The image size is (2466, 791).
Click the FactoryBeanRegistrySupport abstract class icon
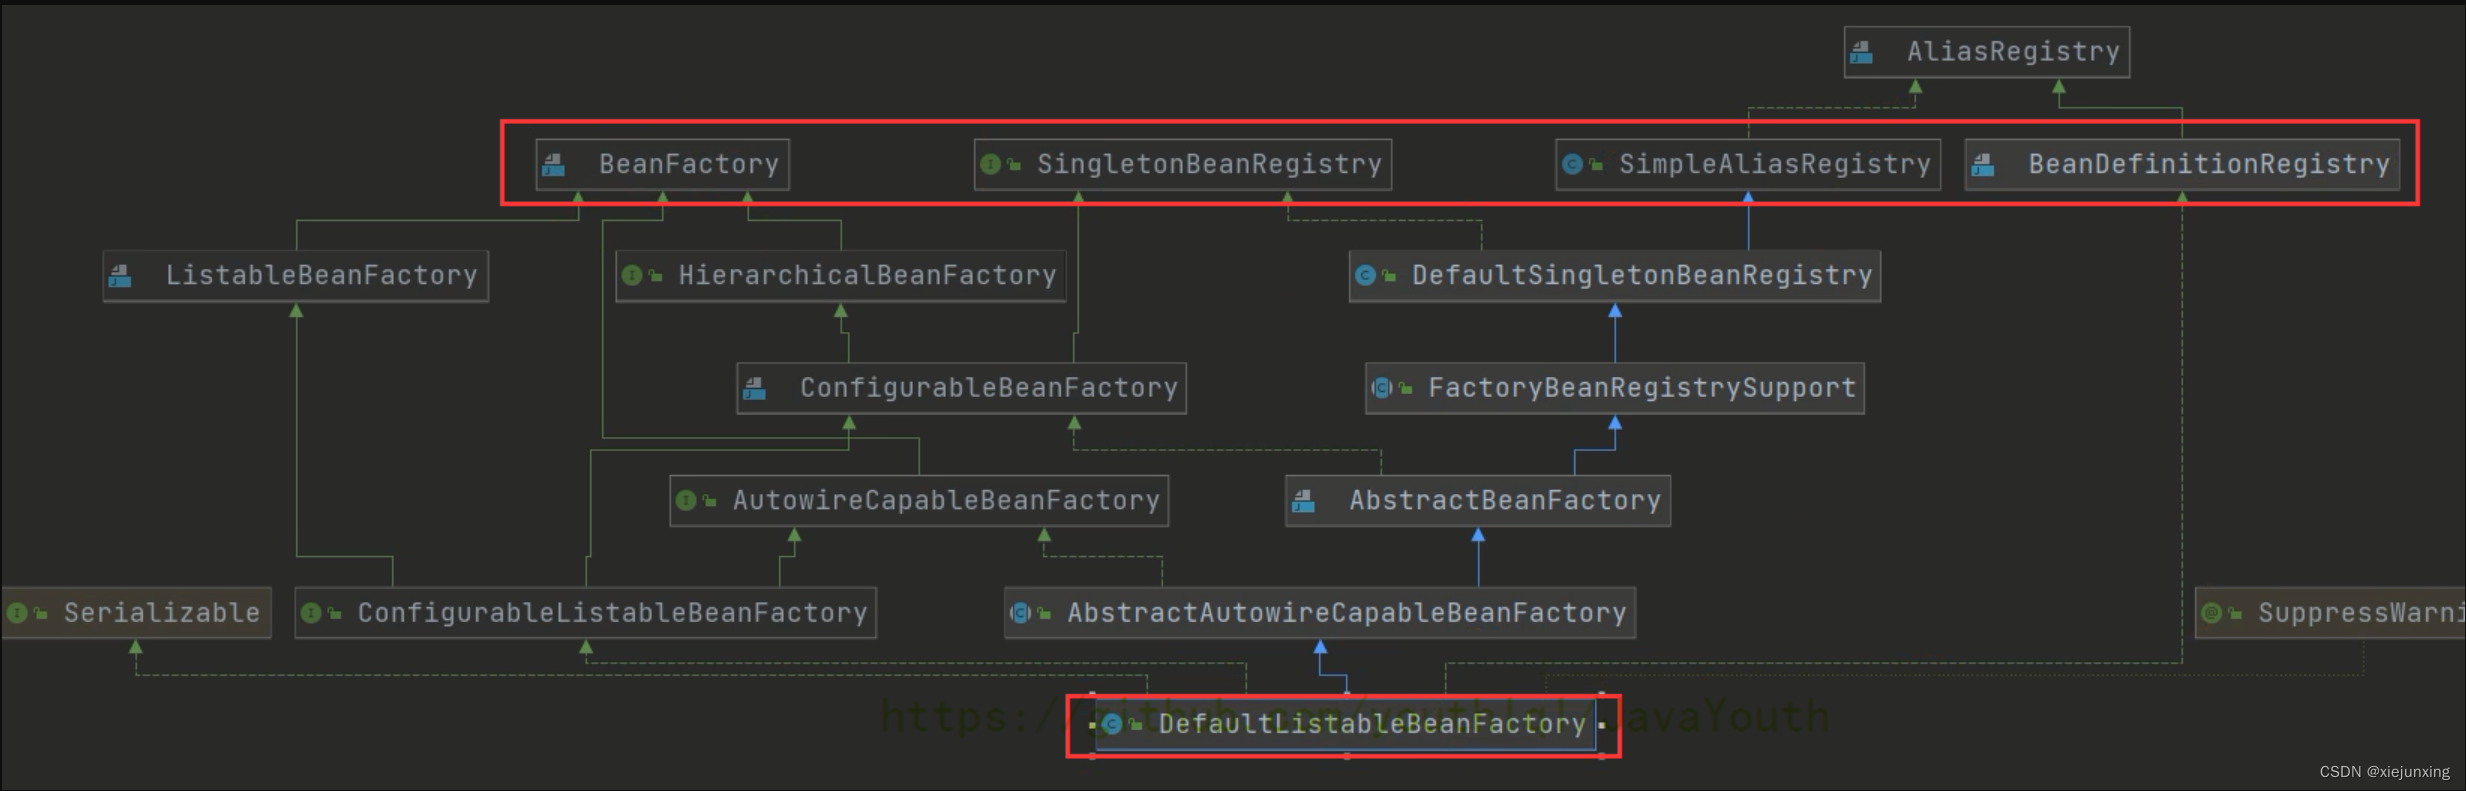tap(1382, 388)
